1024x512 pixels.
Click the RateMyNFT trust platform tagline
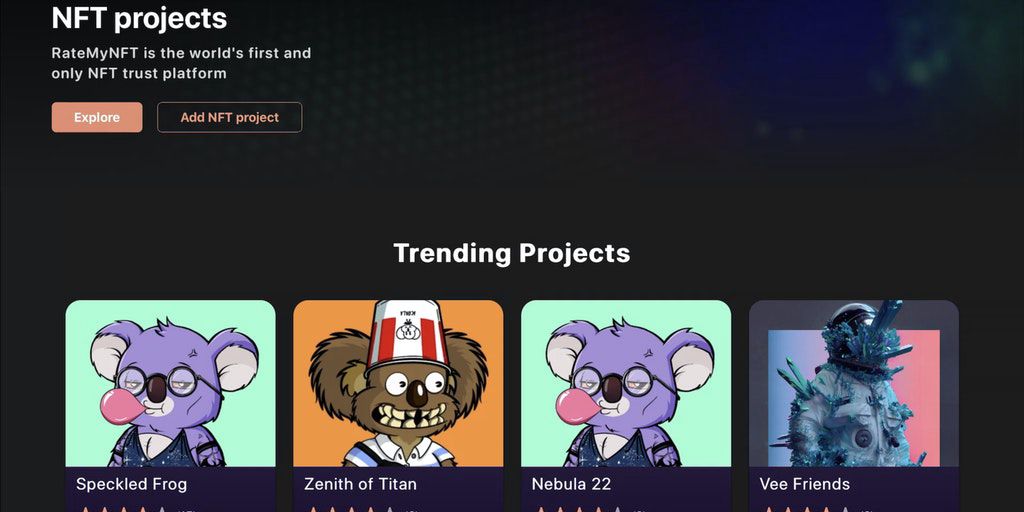point(182,63)
